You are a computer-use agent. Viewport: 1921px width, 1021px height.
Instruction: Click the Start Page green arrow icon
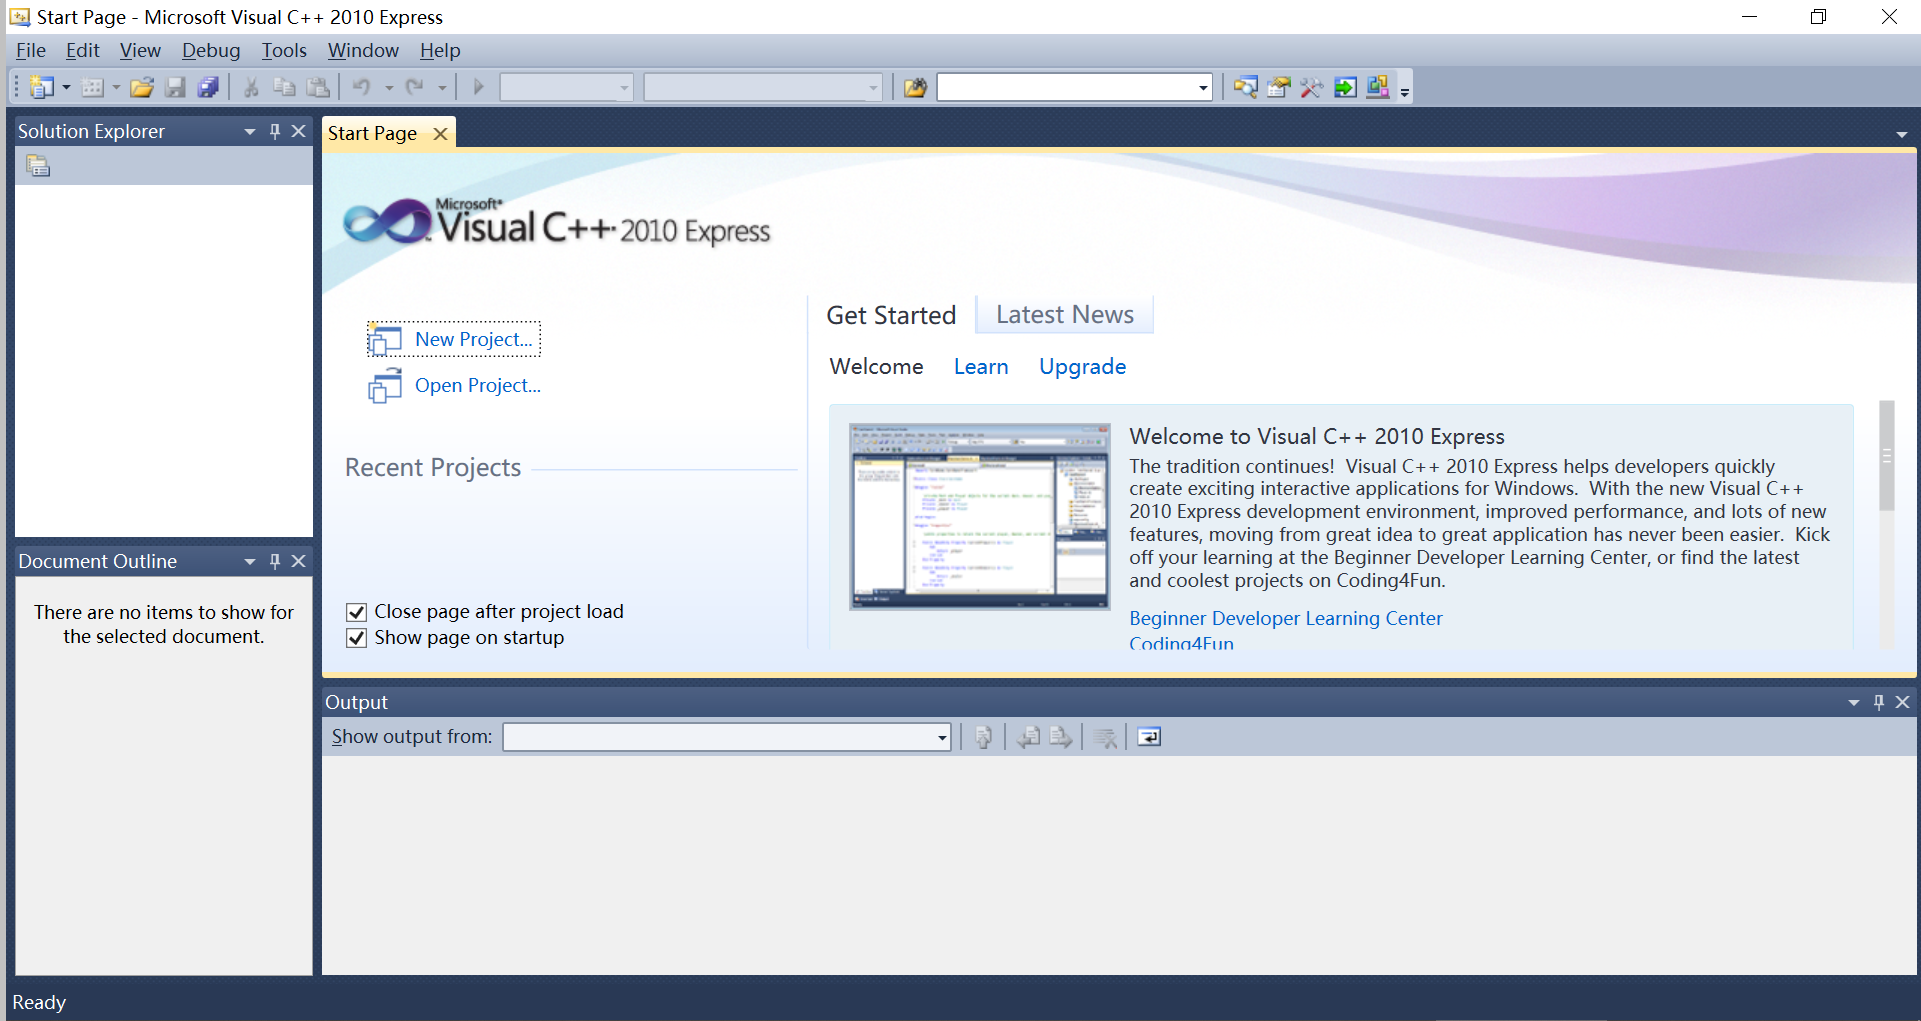point(1345,88)
